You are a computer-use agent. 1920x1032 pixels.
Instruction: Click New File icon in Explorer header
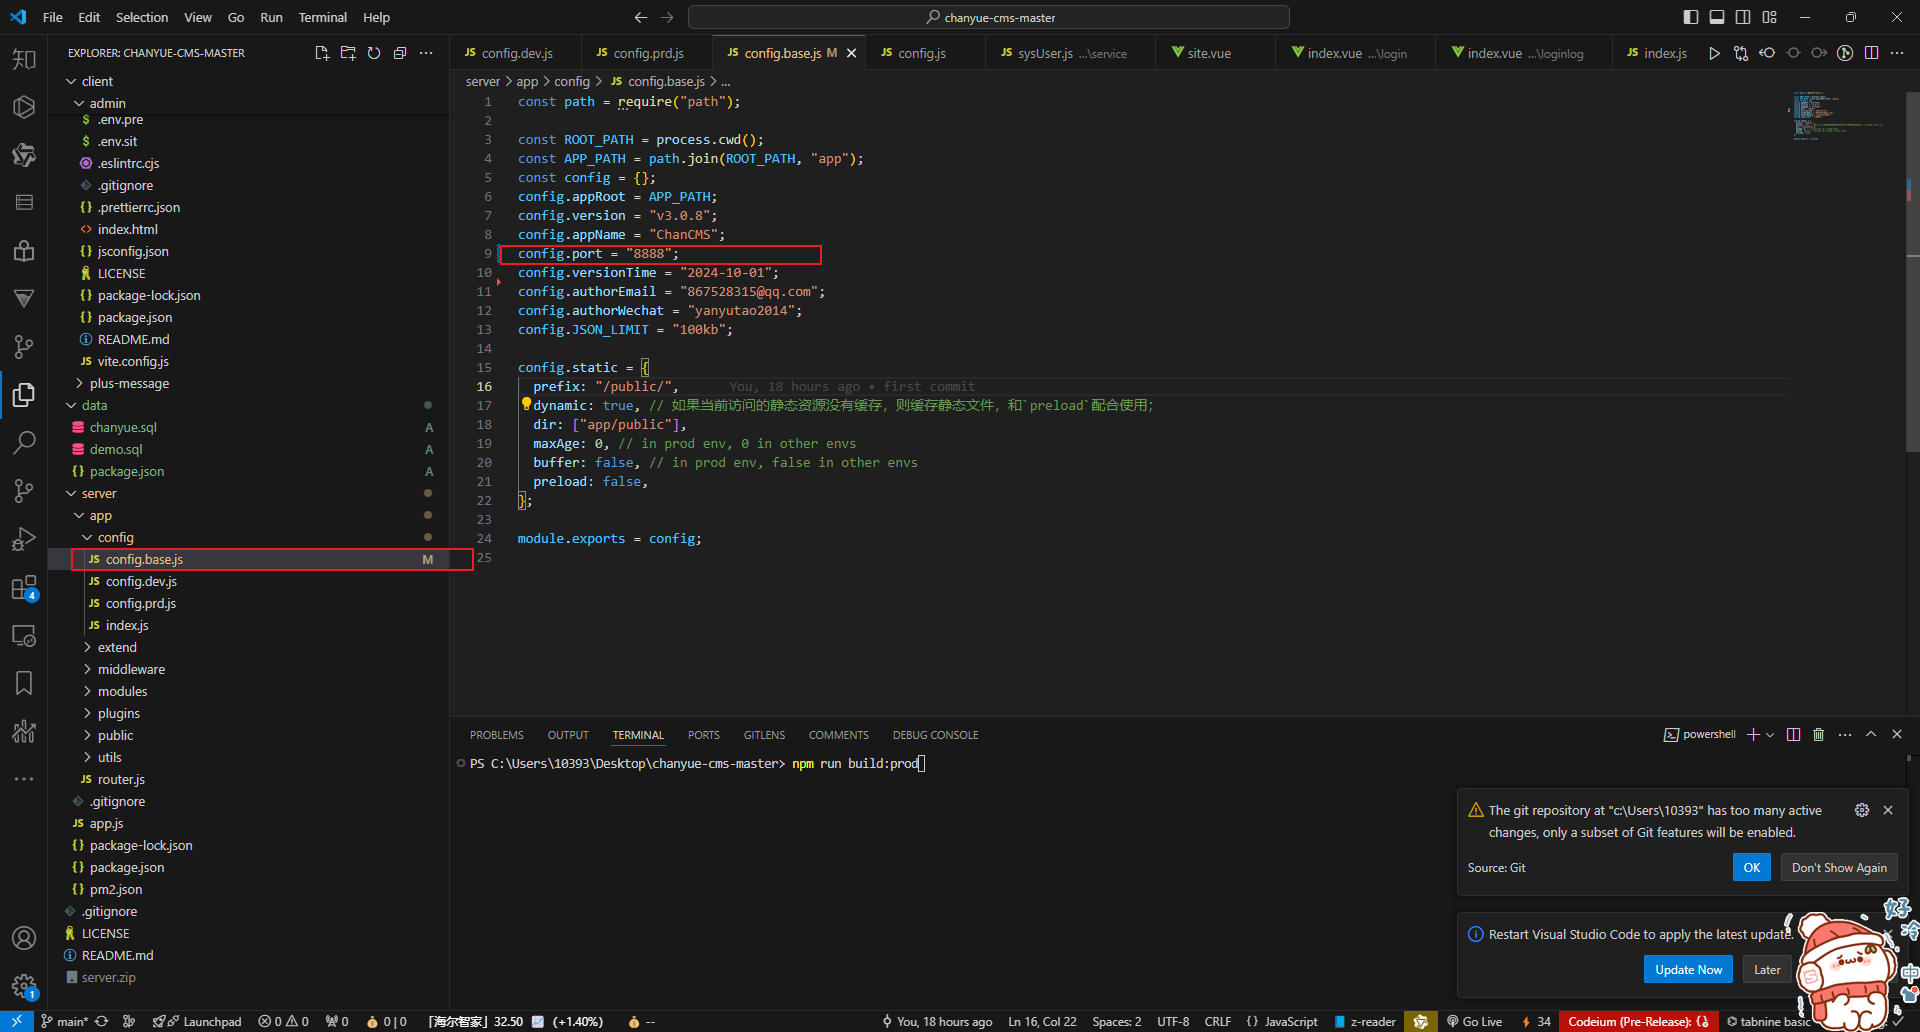point(322,53)
